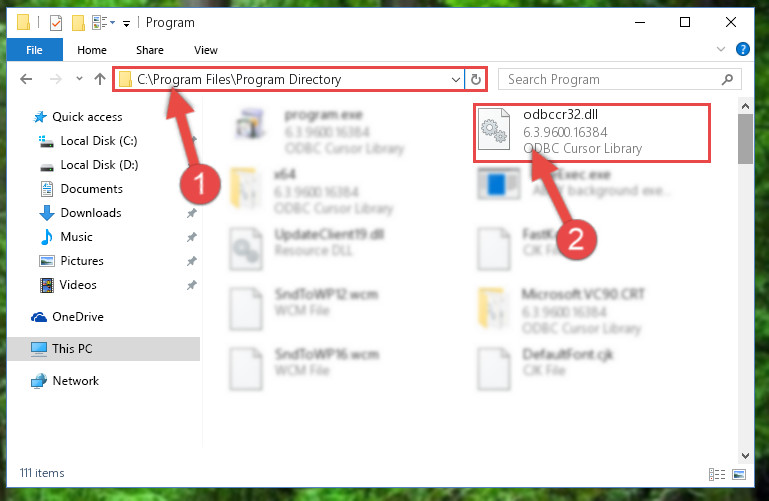Expand the ribbon with the chevron

tap(720, 49)
